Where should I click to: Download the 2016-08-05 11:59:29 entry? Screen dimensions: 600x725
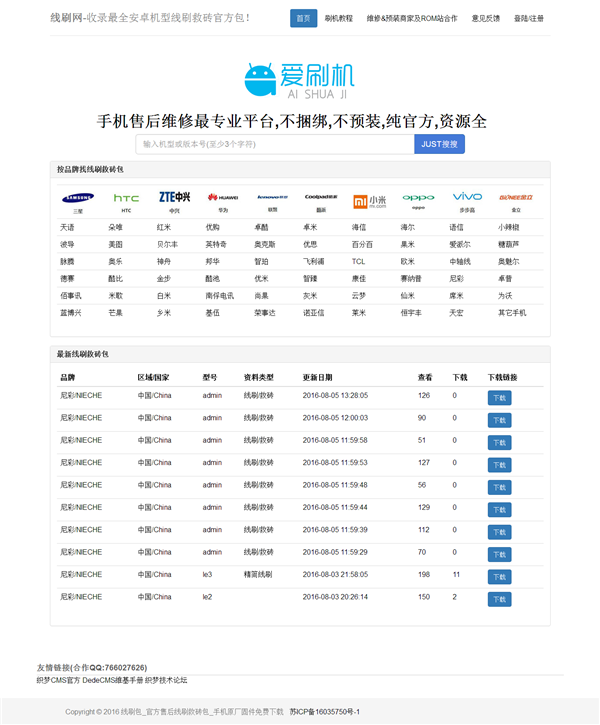pyautogui.click(x=499, y=554)
